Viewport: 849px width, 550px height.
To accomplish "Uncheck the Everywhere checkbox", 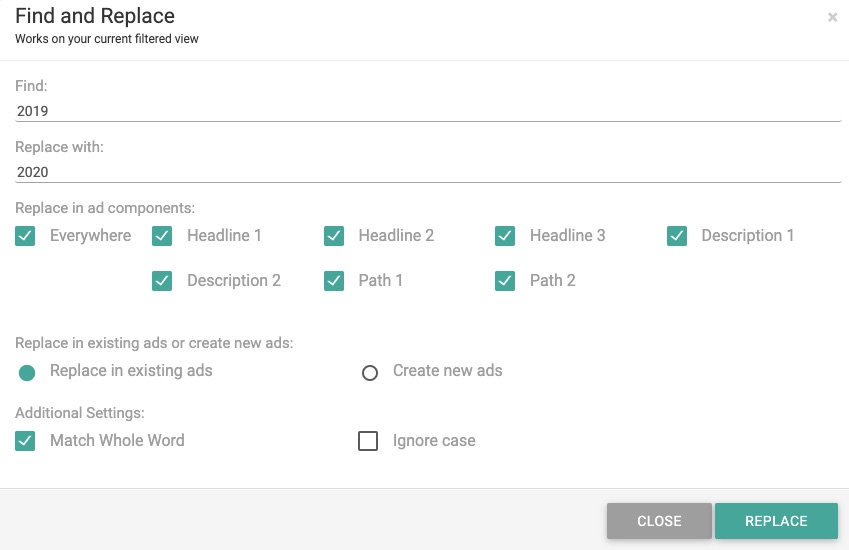I will point(25,236).
